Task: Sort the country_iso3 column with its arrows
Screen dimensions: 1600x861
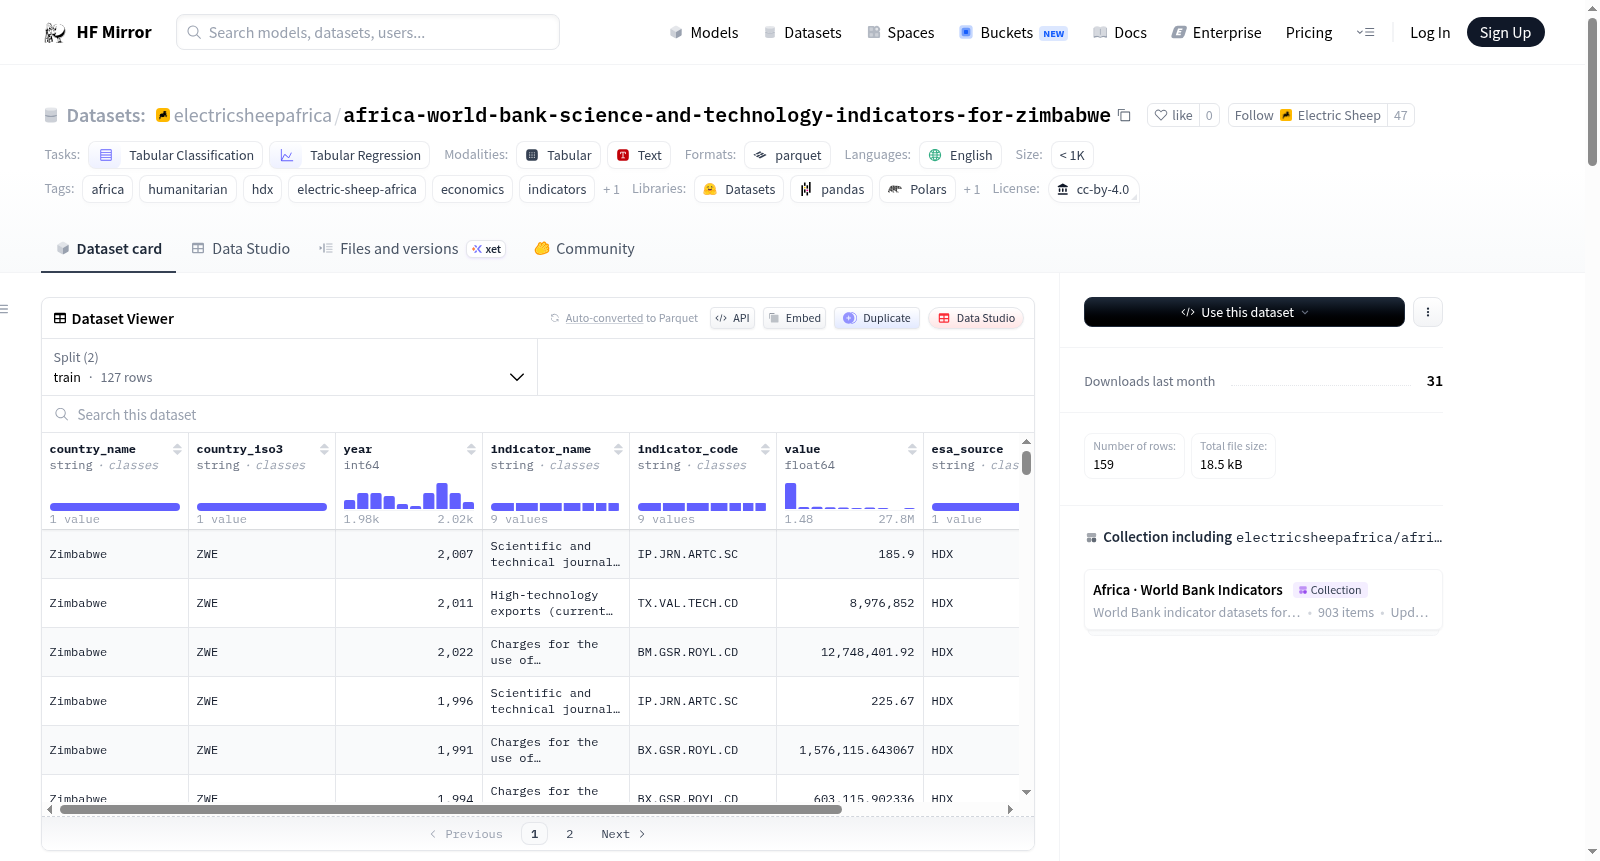Action: pos(324,449)
